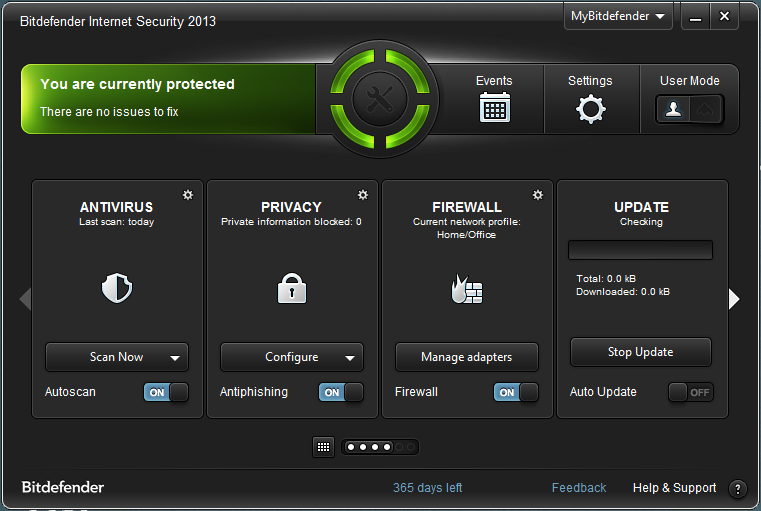
Task: Disable the Antiphishing toggle
Action: 340,392
